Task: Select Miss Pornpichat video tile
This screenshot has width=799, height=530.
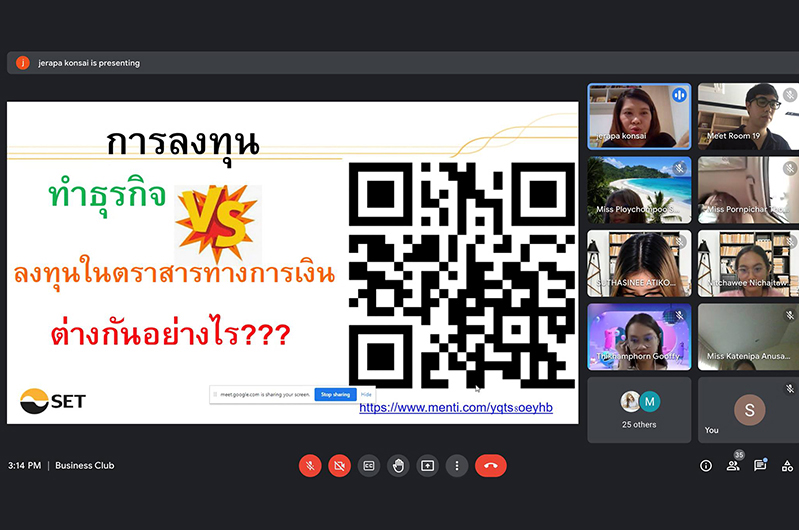Action: coord(748,190)
